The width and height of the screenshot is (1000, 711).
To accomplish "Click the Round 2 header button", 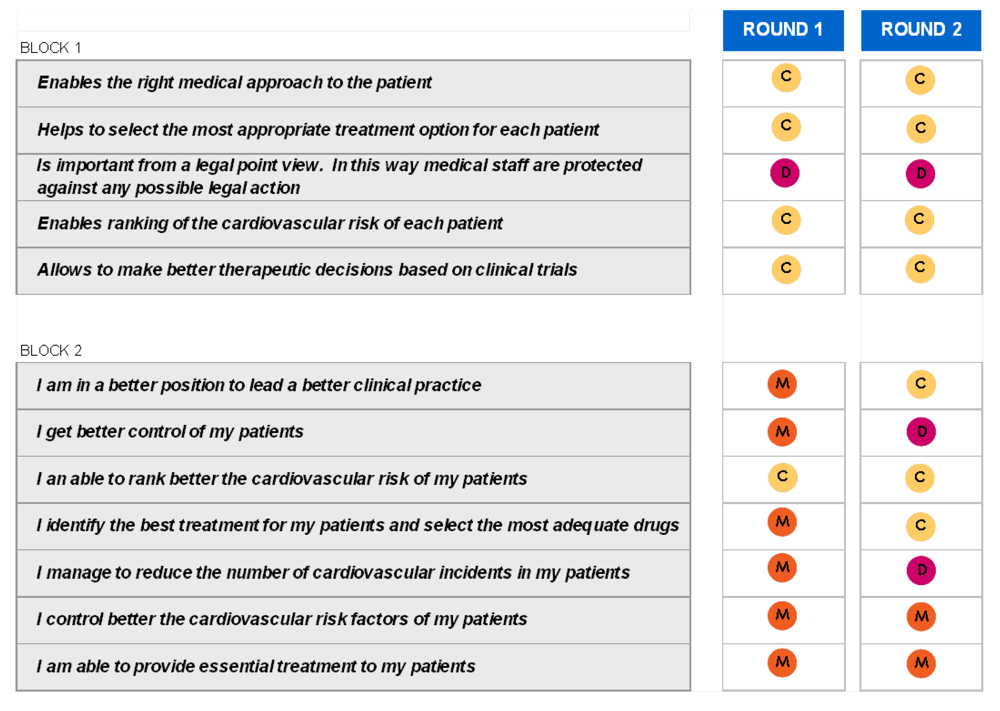I will 921,30.
